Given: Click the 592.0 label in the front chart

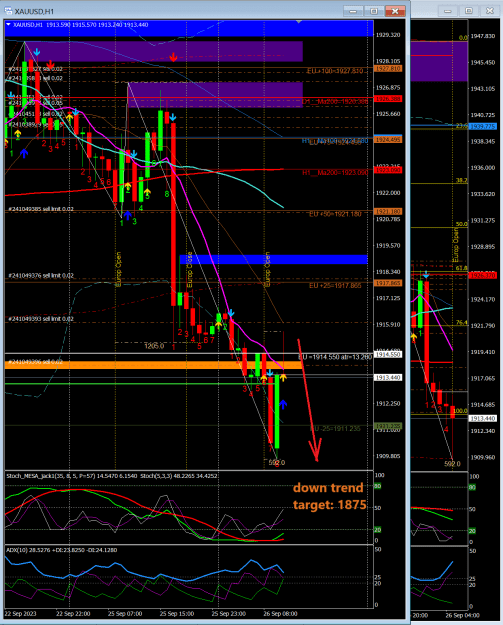Looking at the screenshot, I should point(277,463).
